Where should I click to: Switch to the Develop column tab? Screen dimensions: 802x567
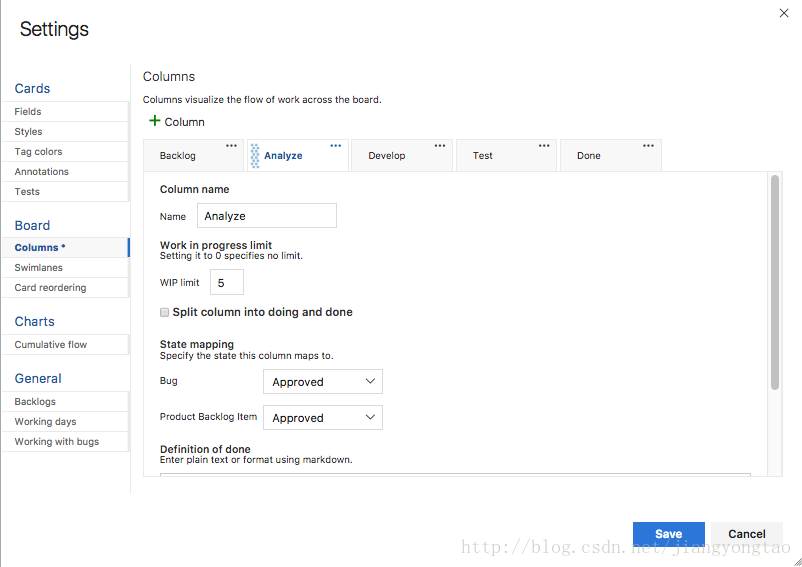coord(402,155)
